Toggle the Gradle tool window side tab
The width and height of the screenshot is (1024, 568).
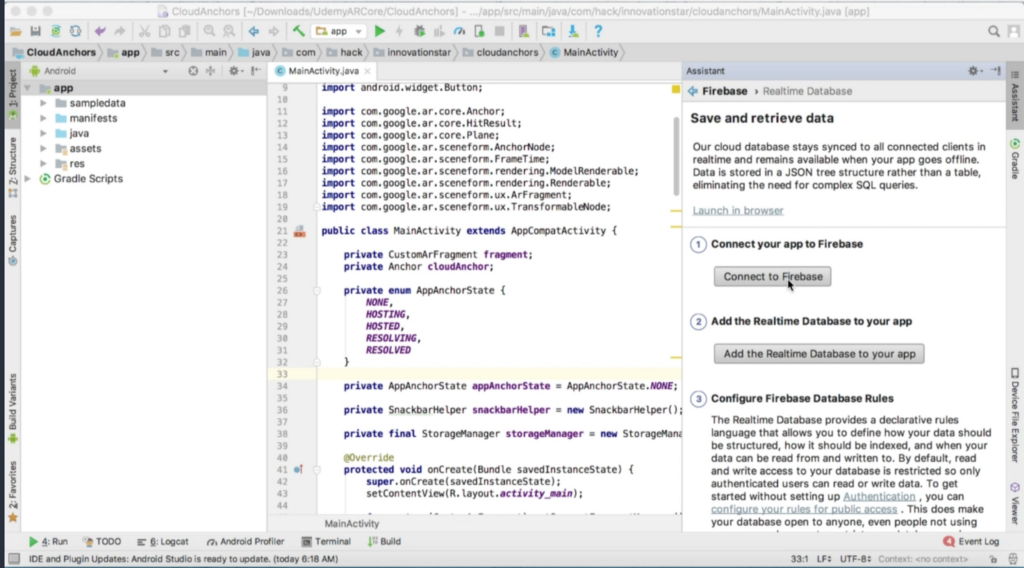pyautogui.click(x=1014, y=158)
